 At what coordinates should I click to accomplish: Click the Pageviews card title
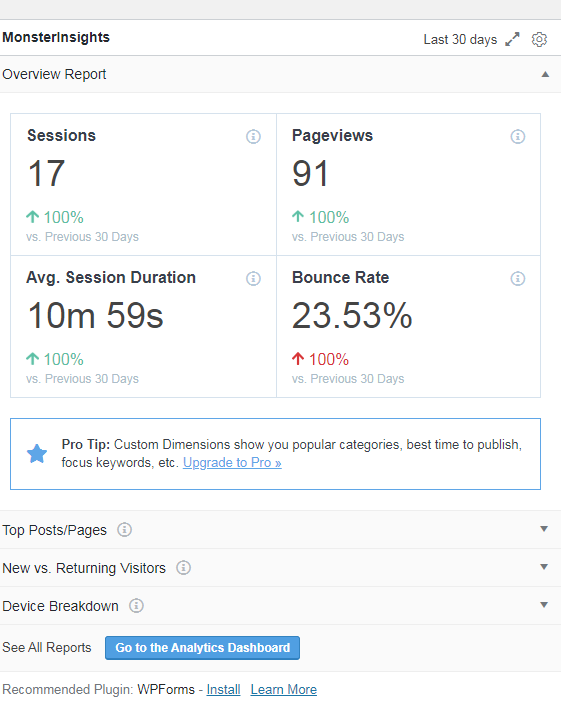point(332,136)
